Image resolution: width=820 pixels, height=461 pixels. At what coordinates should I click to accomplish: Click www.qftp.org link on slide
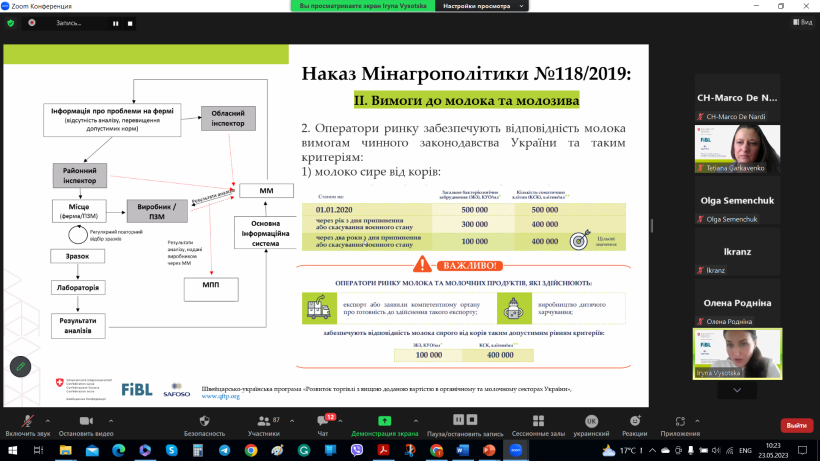coord(220,396)
